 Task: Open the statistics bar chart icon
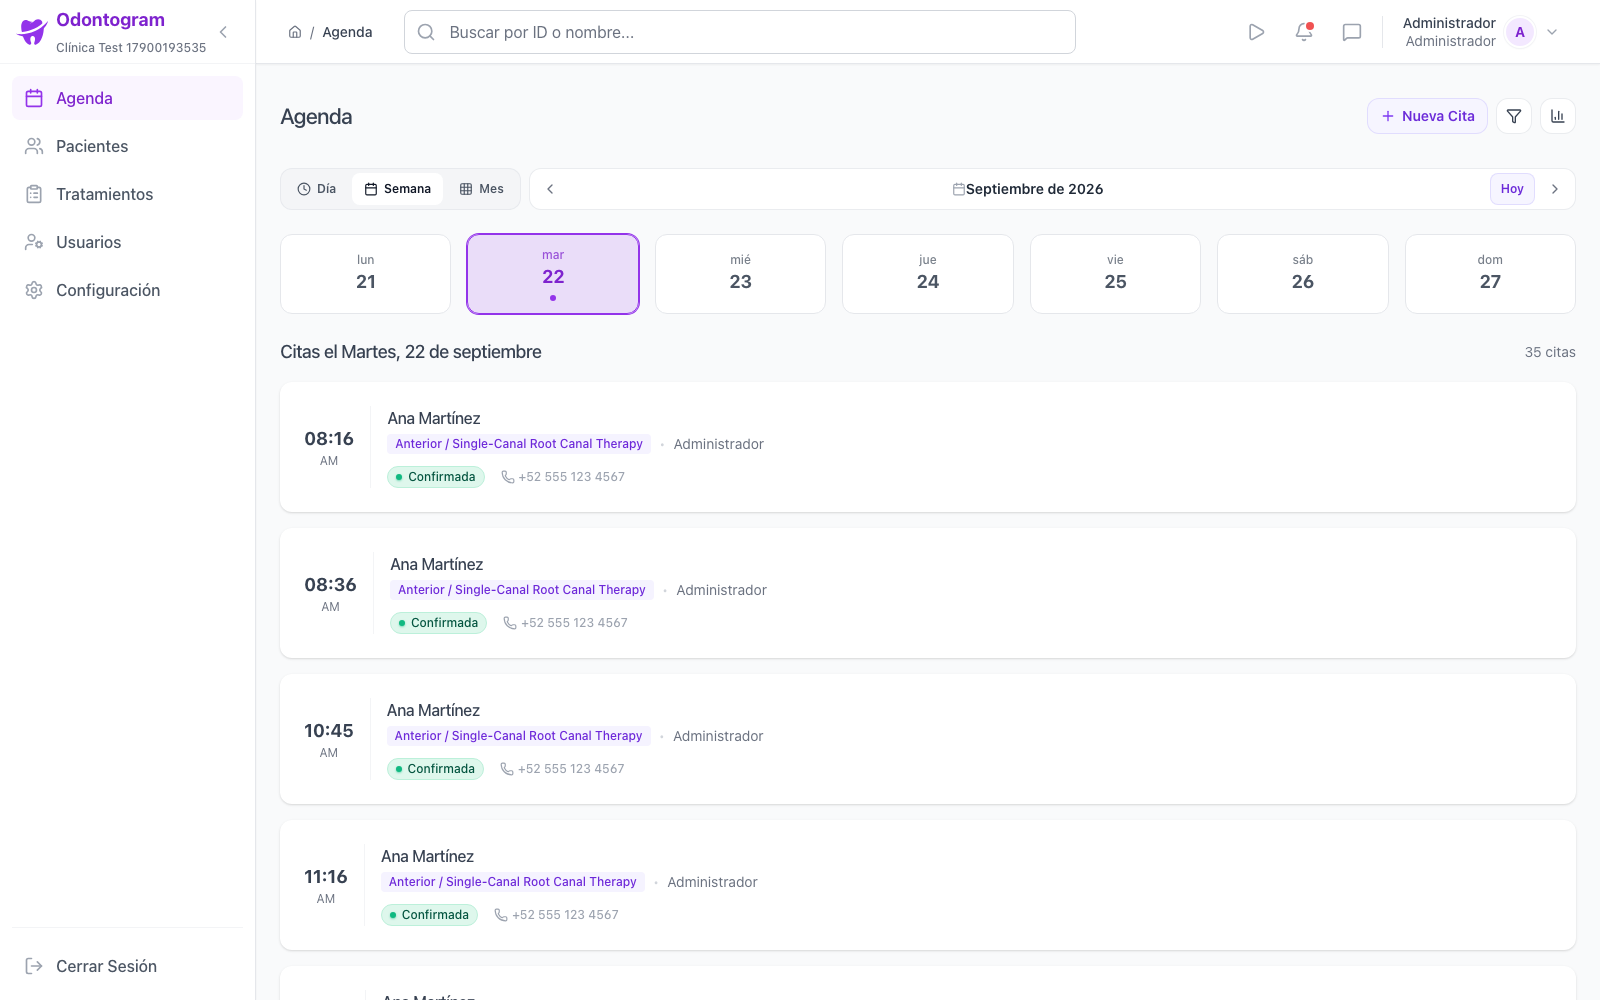point(1558,116)
